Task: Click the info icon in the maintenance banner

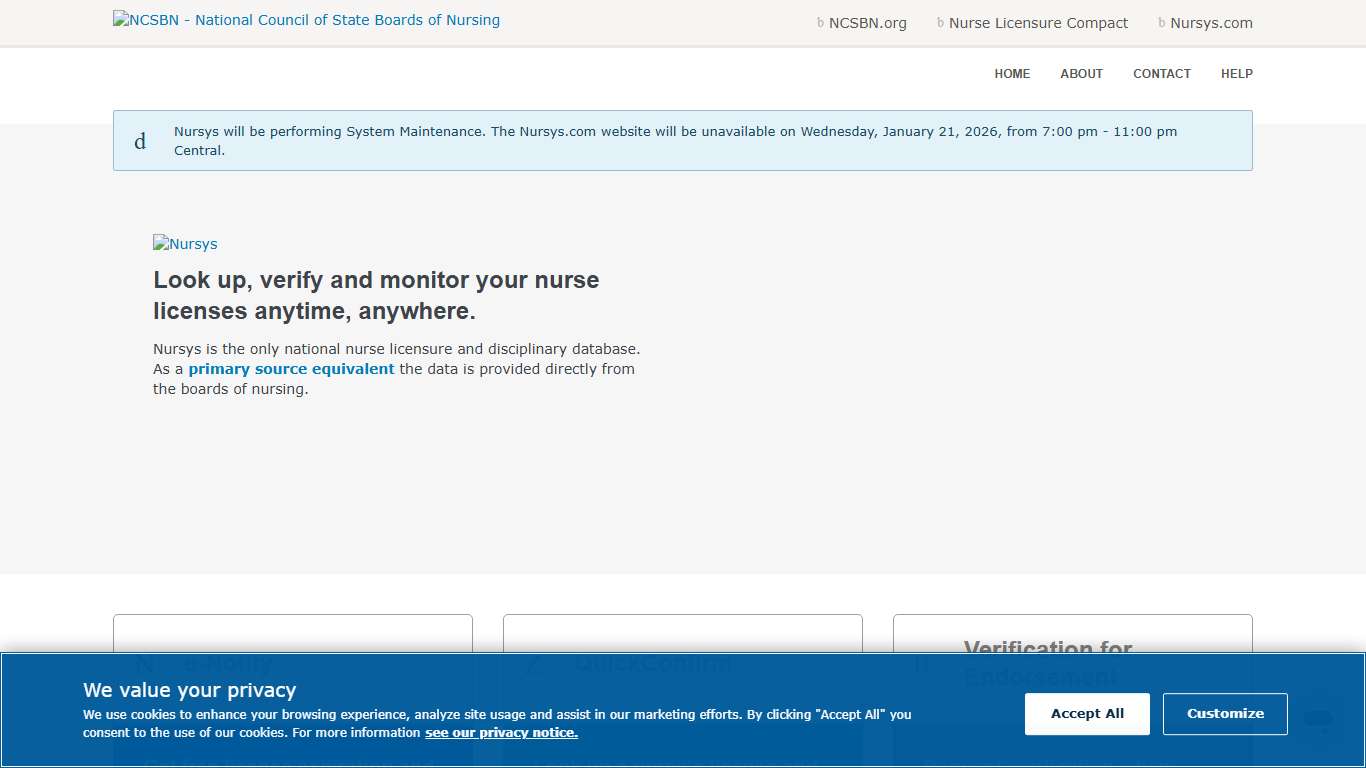Action: tap(140, 141)
